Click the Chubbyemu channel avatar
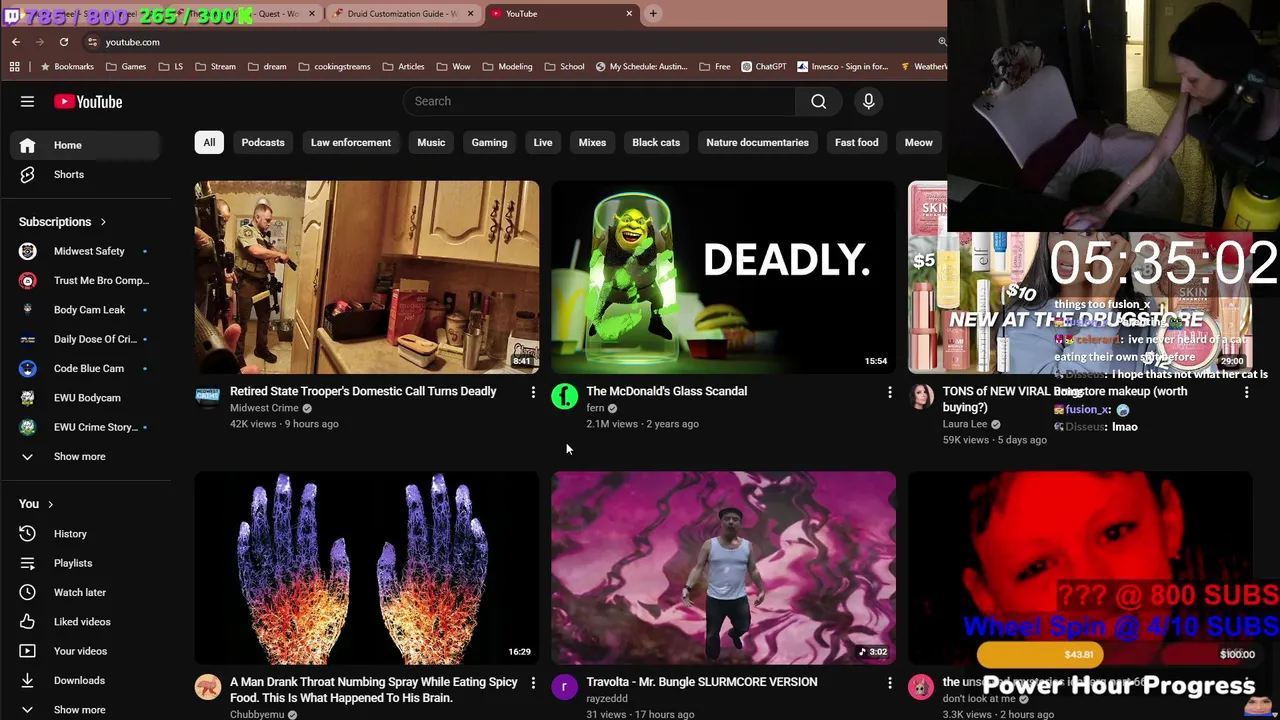This screenshot has height=720, width=1280. point(207,687)
